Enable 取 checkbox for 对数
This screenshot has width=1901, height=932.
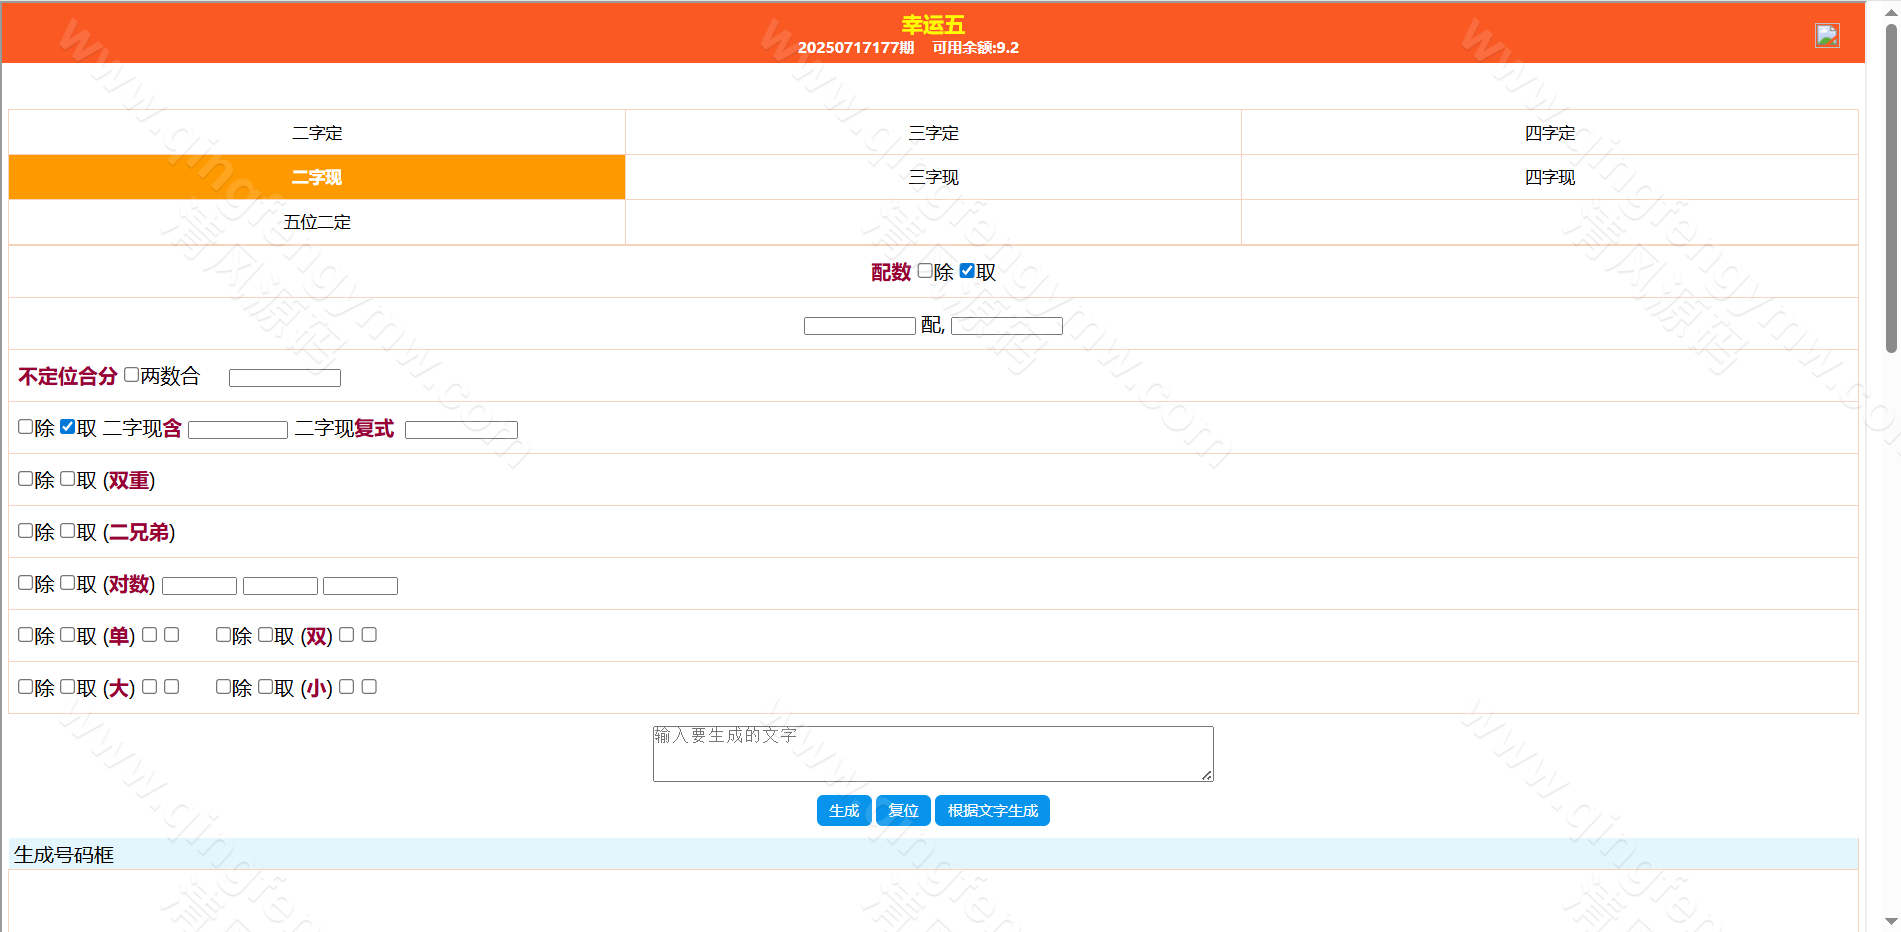[x=68, y=583]
